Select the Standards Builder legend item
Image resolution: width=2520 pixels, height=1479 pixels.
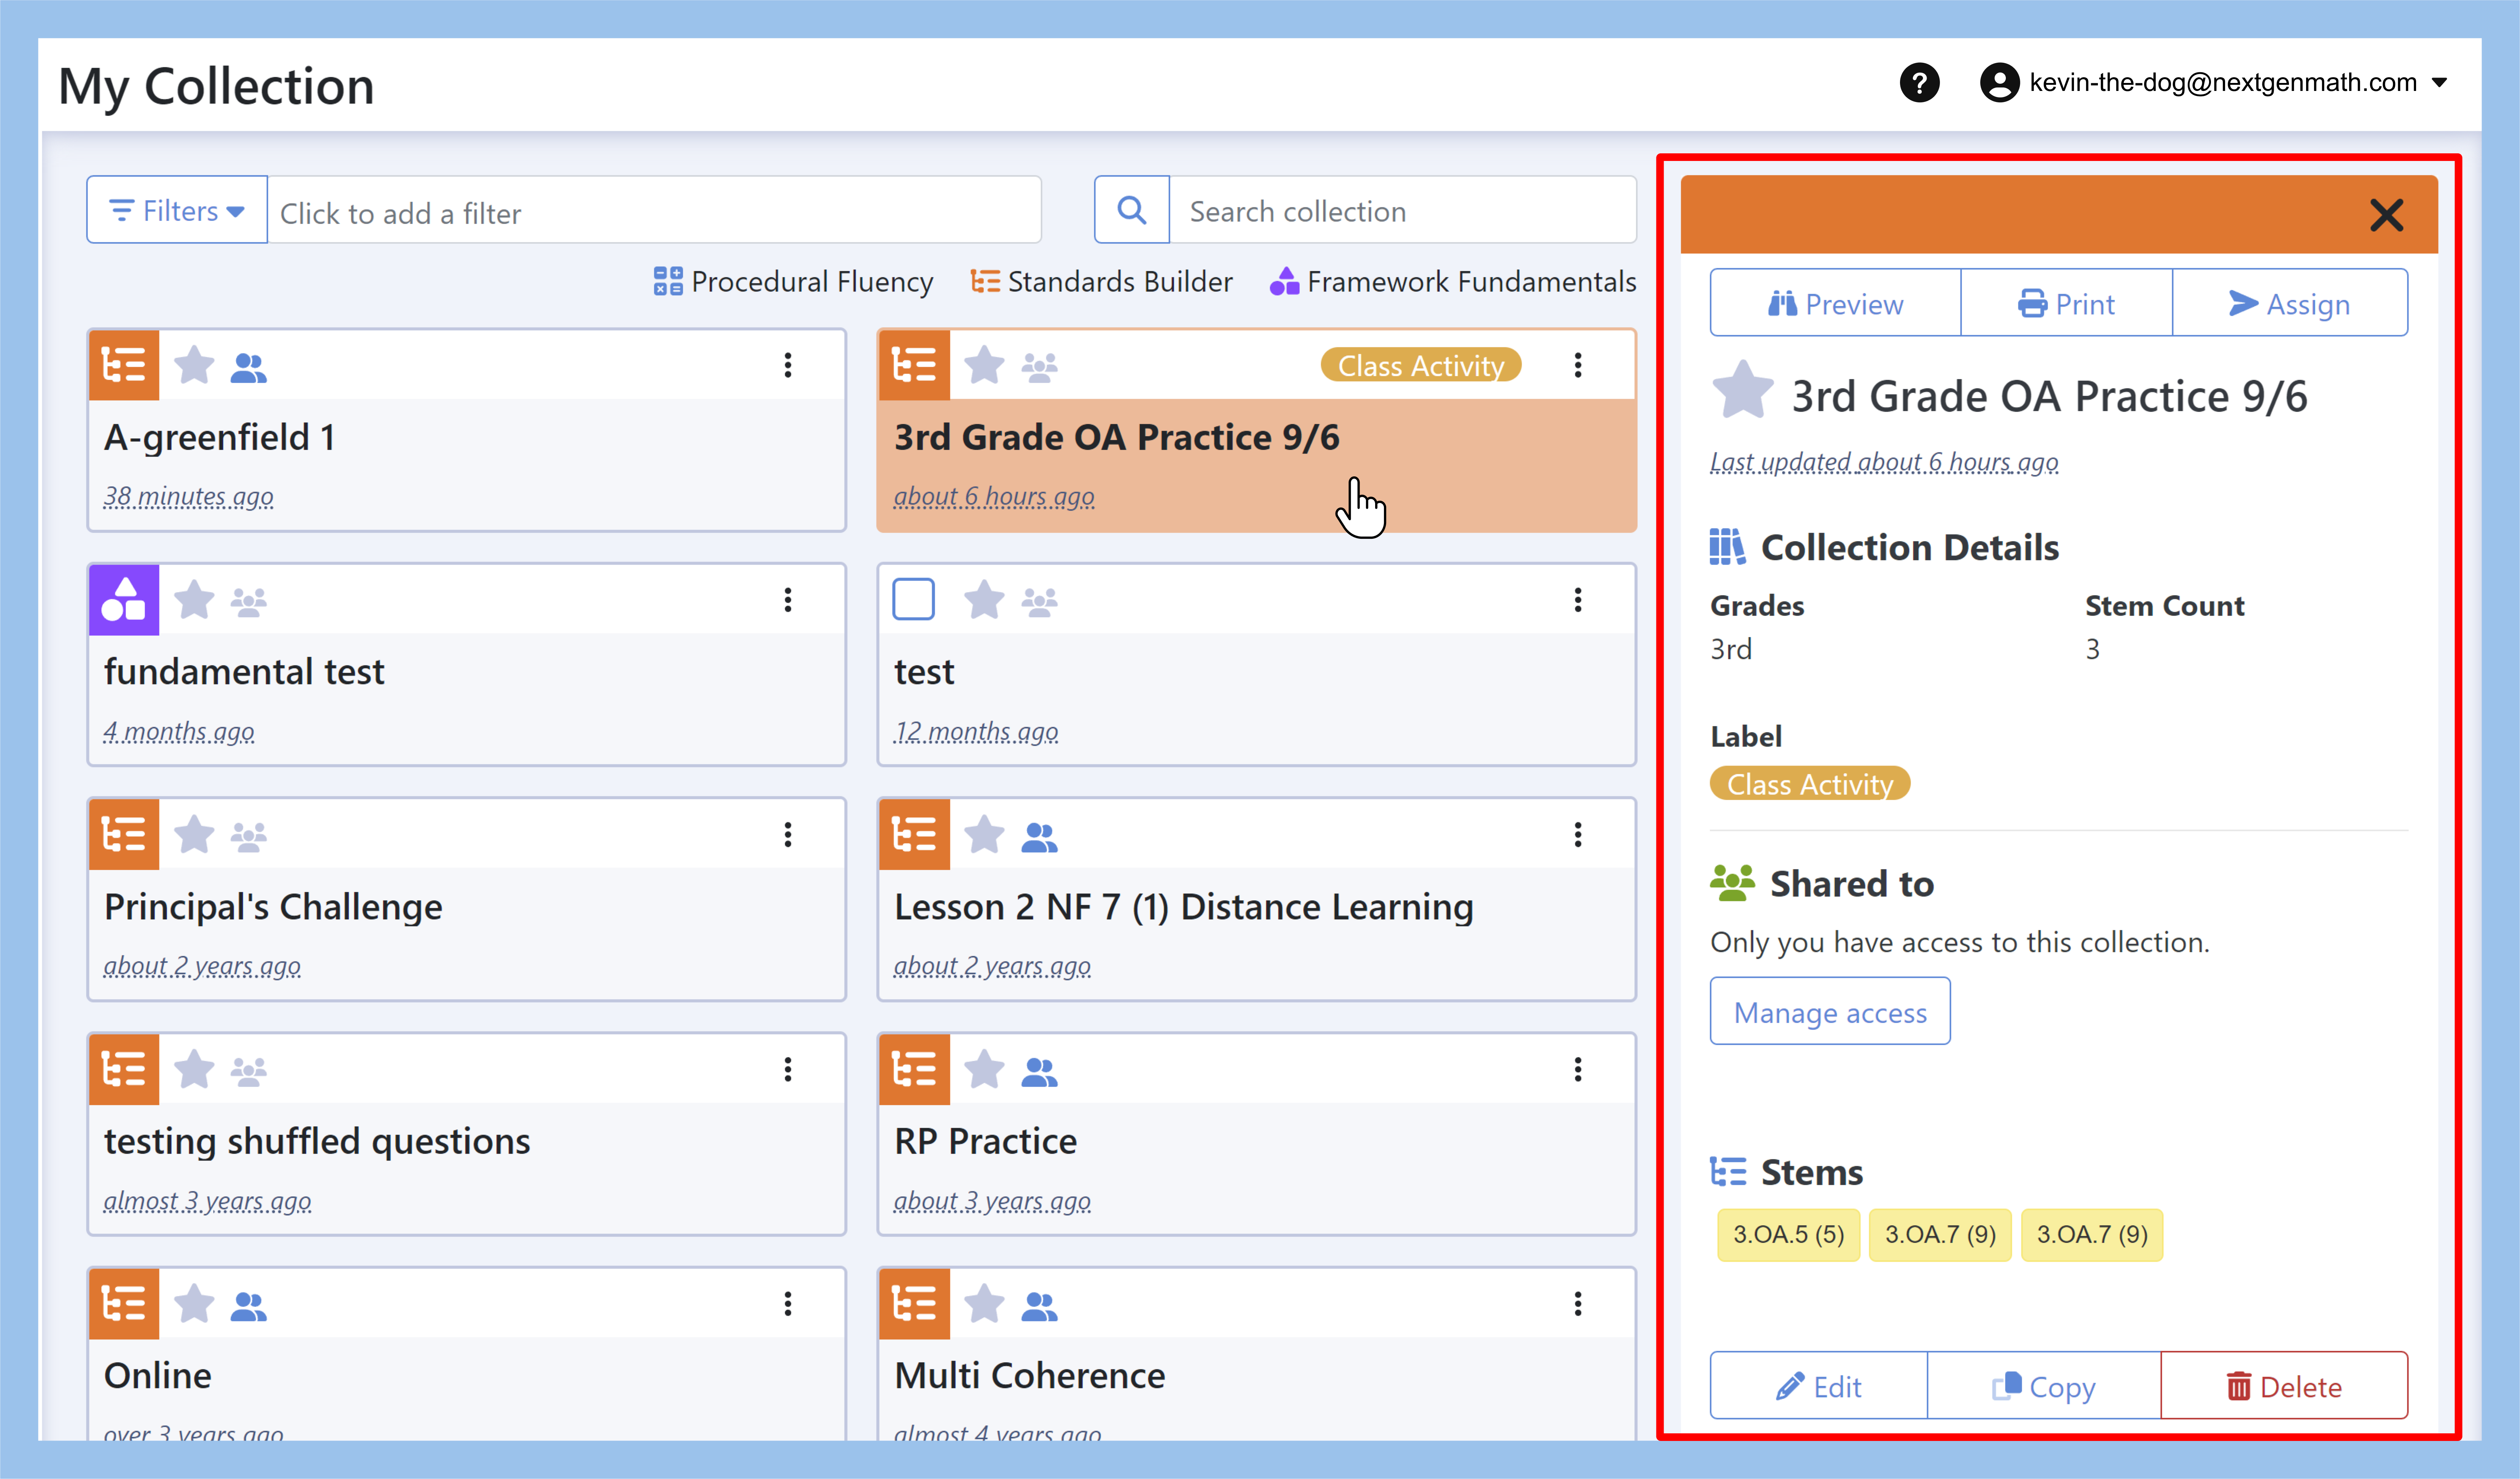(1101, 281)
